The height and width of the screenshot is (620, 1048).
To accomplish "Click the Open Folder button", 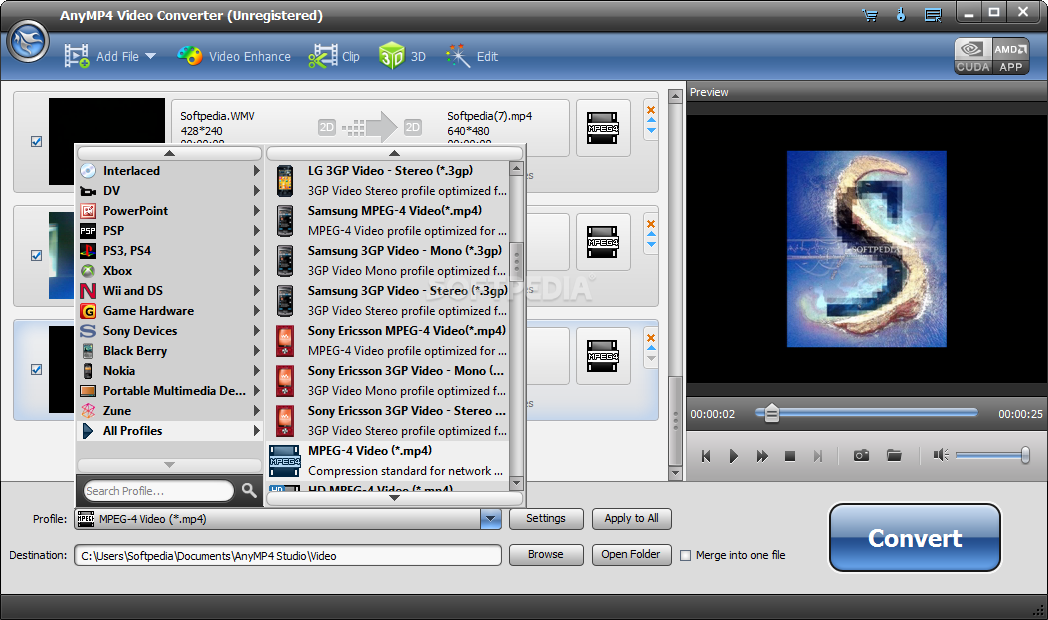I will [632, 555].
